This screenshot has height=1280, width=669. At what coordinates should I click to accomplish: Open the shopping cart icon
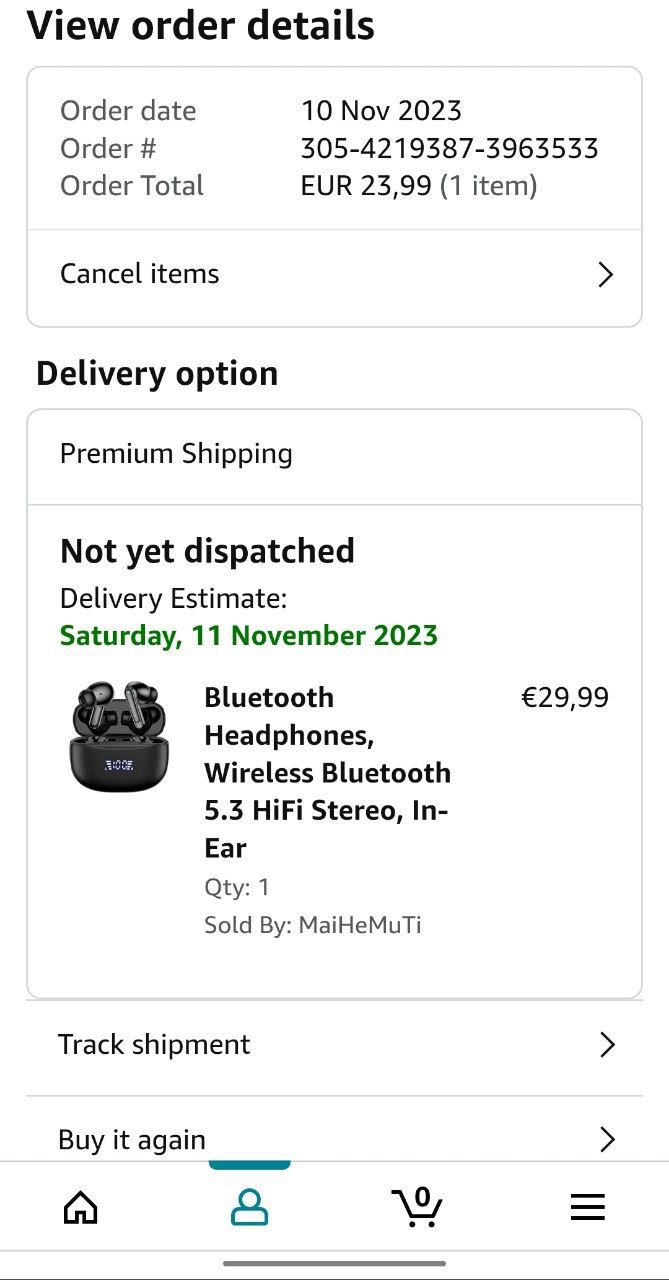tap(417, 1206)
